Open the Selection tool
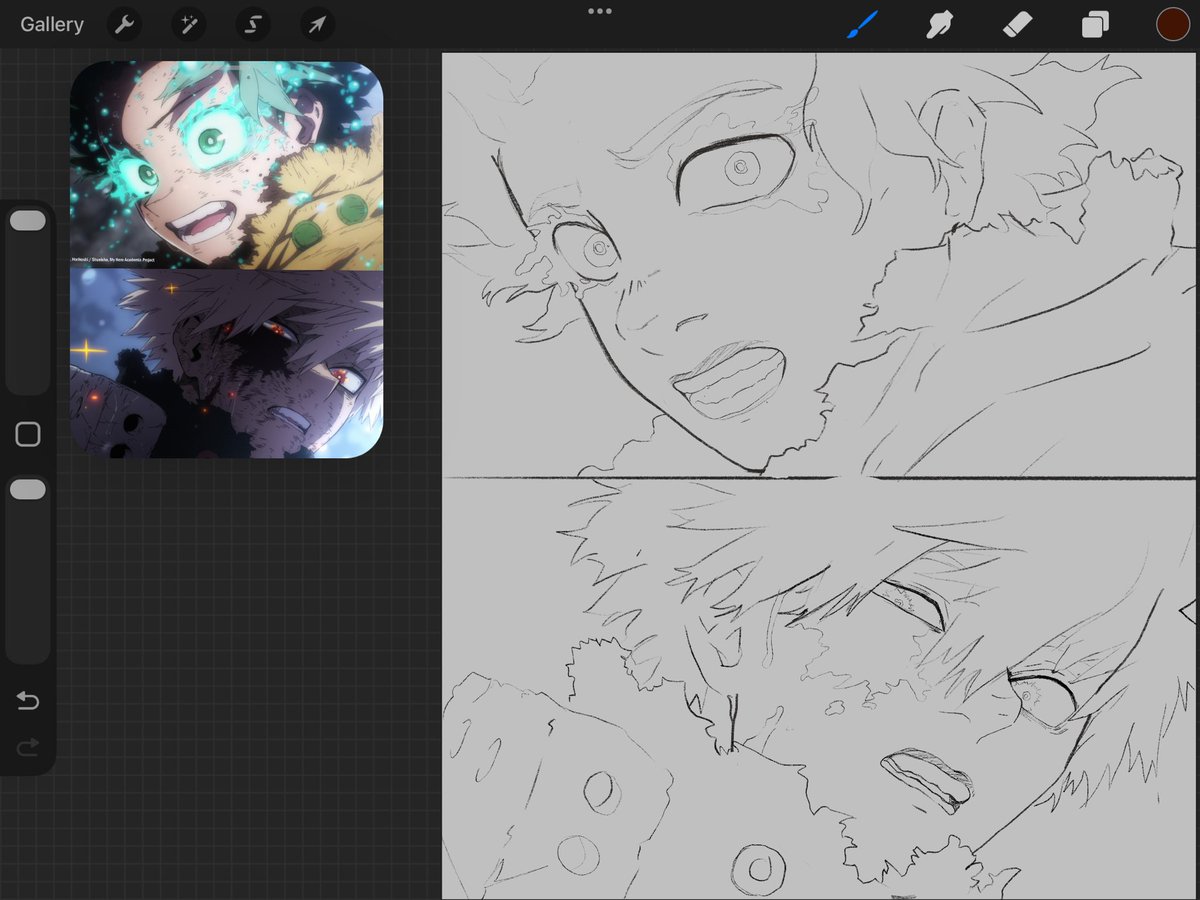The height and width of the screenshot is (900, 1200). click(x=252, y=24)
